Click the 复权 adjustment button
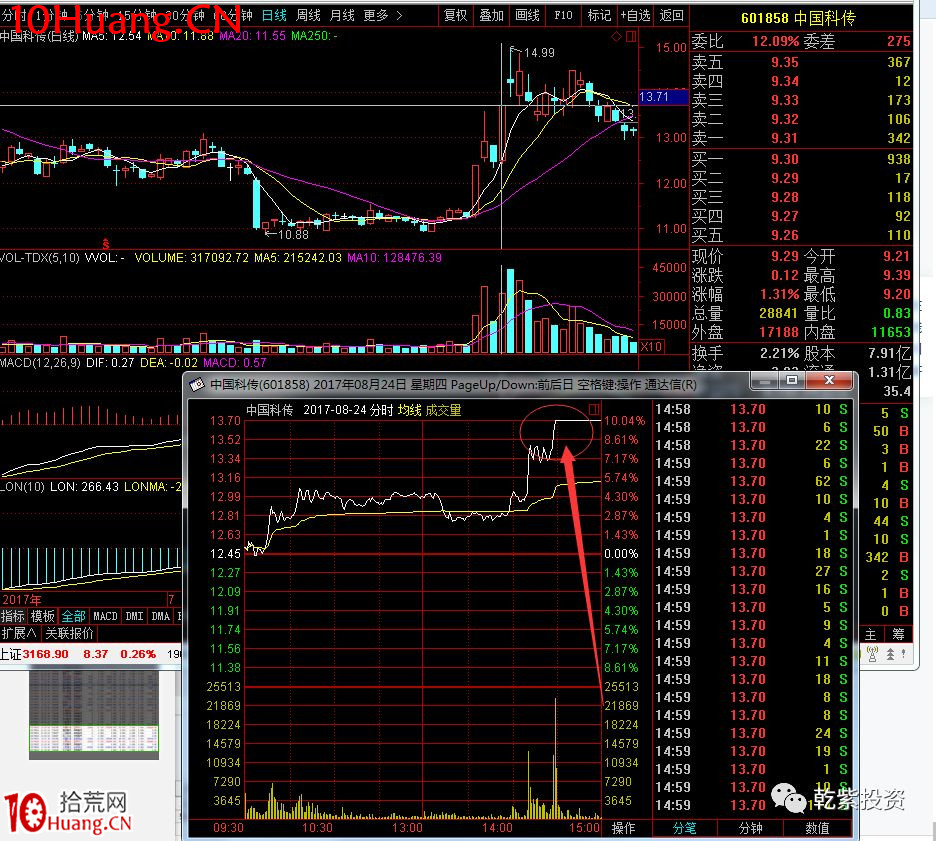Viewport: 936px width, 841px height. coord(455,16)
